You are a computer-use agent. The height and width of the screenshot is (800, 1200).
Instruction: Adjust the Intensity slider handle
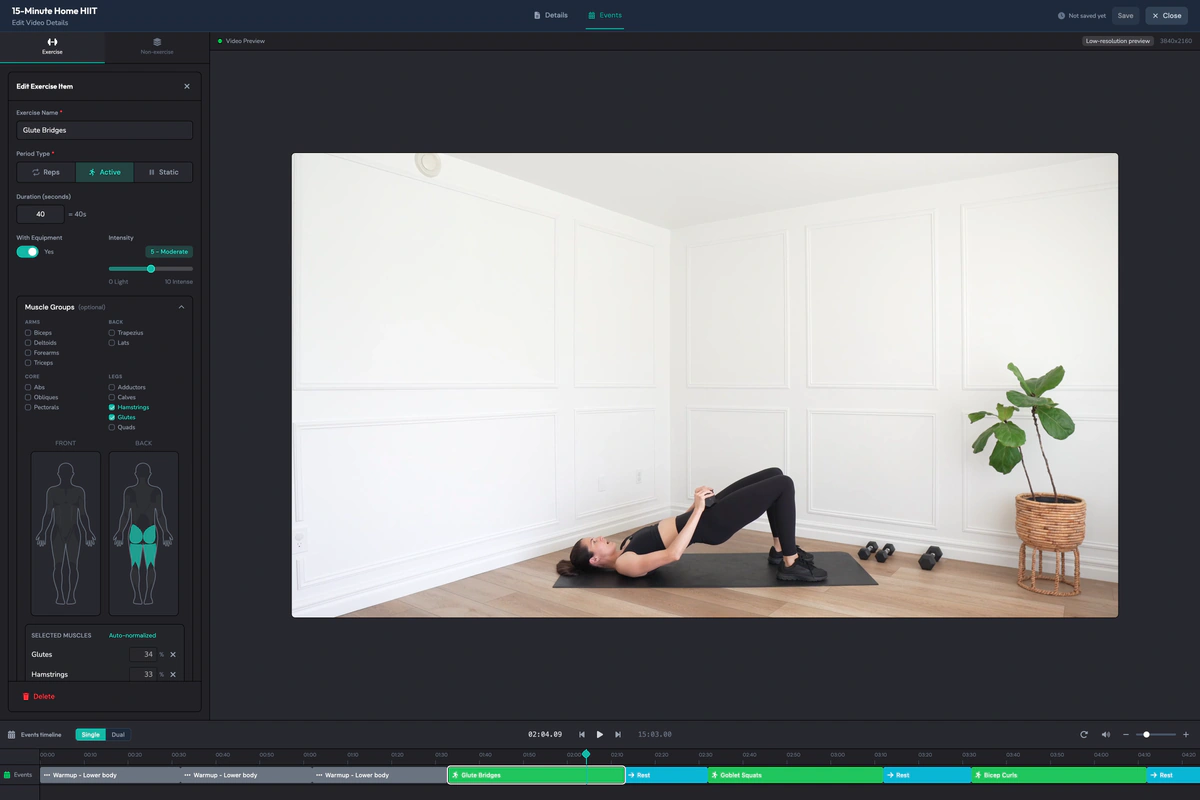tap(151, 269)
